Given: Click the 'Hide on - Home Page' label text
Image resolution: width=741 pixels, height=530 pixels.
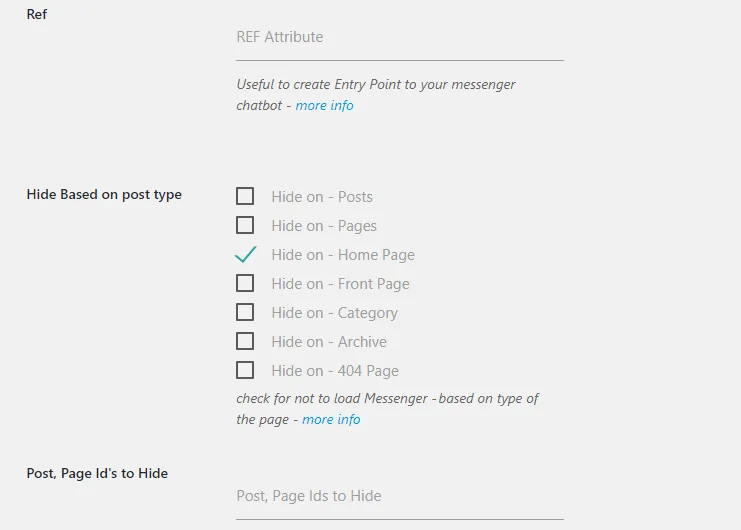Looking at the screenshot, I should [342, 255].
